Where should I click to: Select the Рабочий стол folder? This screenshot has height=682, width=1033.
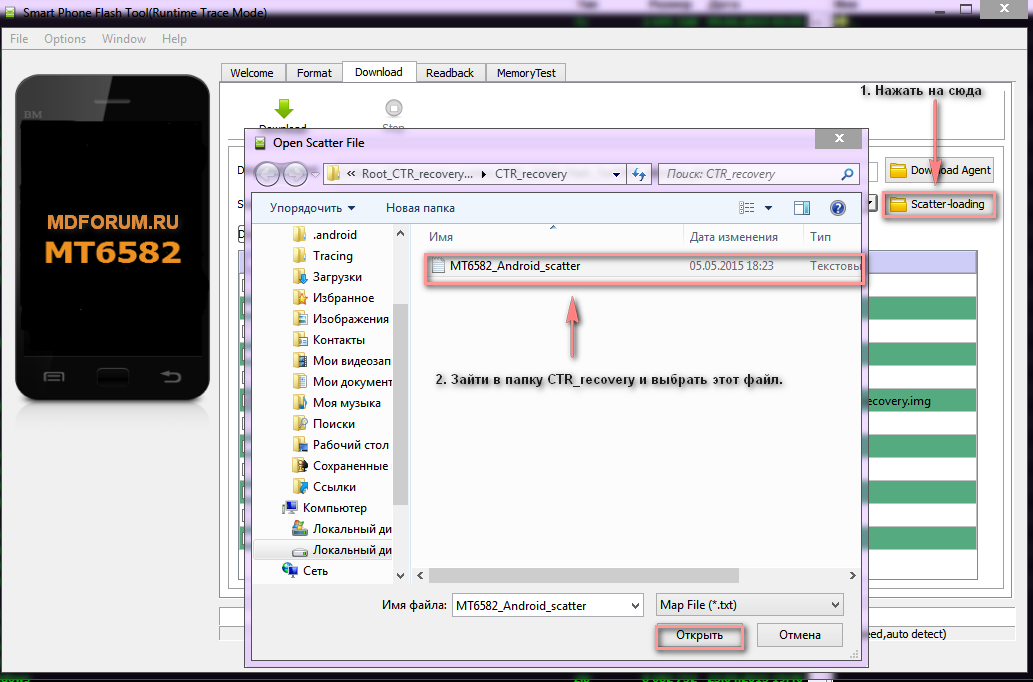pyautogui.click(x=341, y=445)
